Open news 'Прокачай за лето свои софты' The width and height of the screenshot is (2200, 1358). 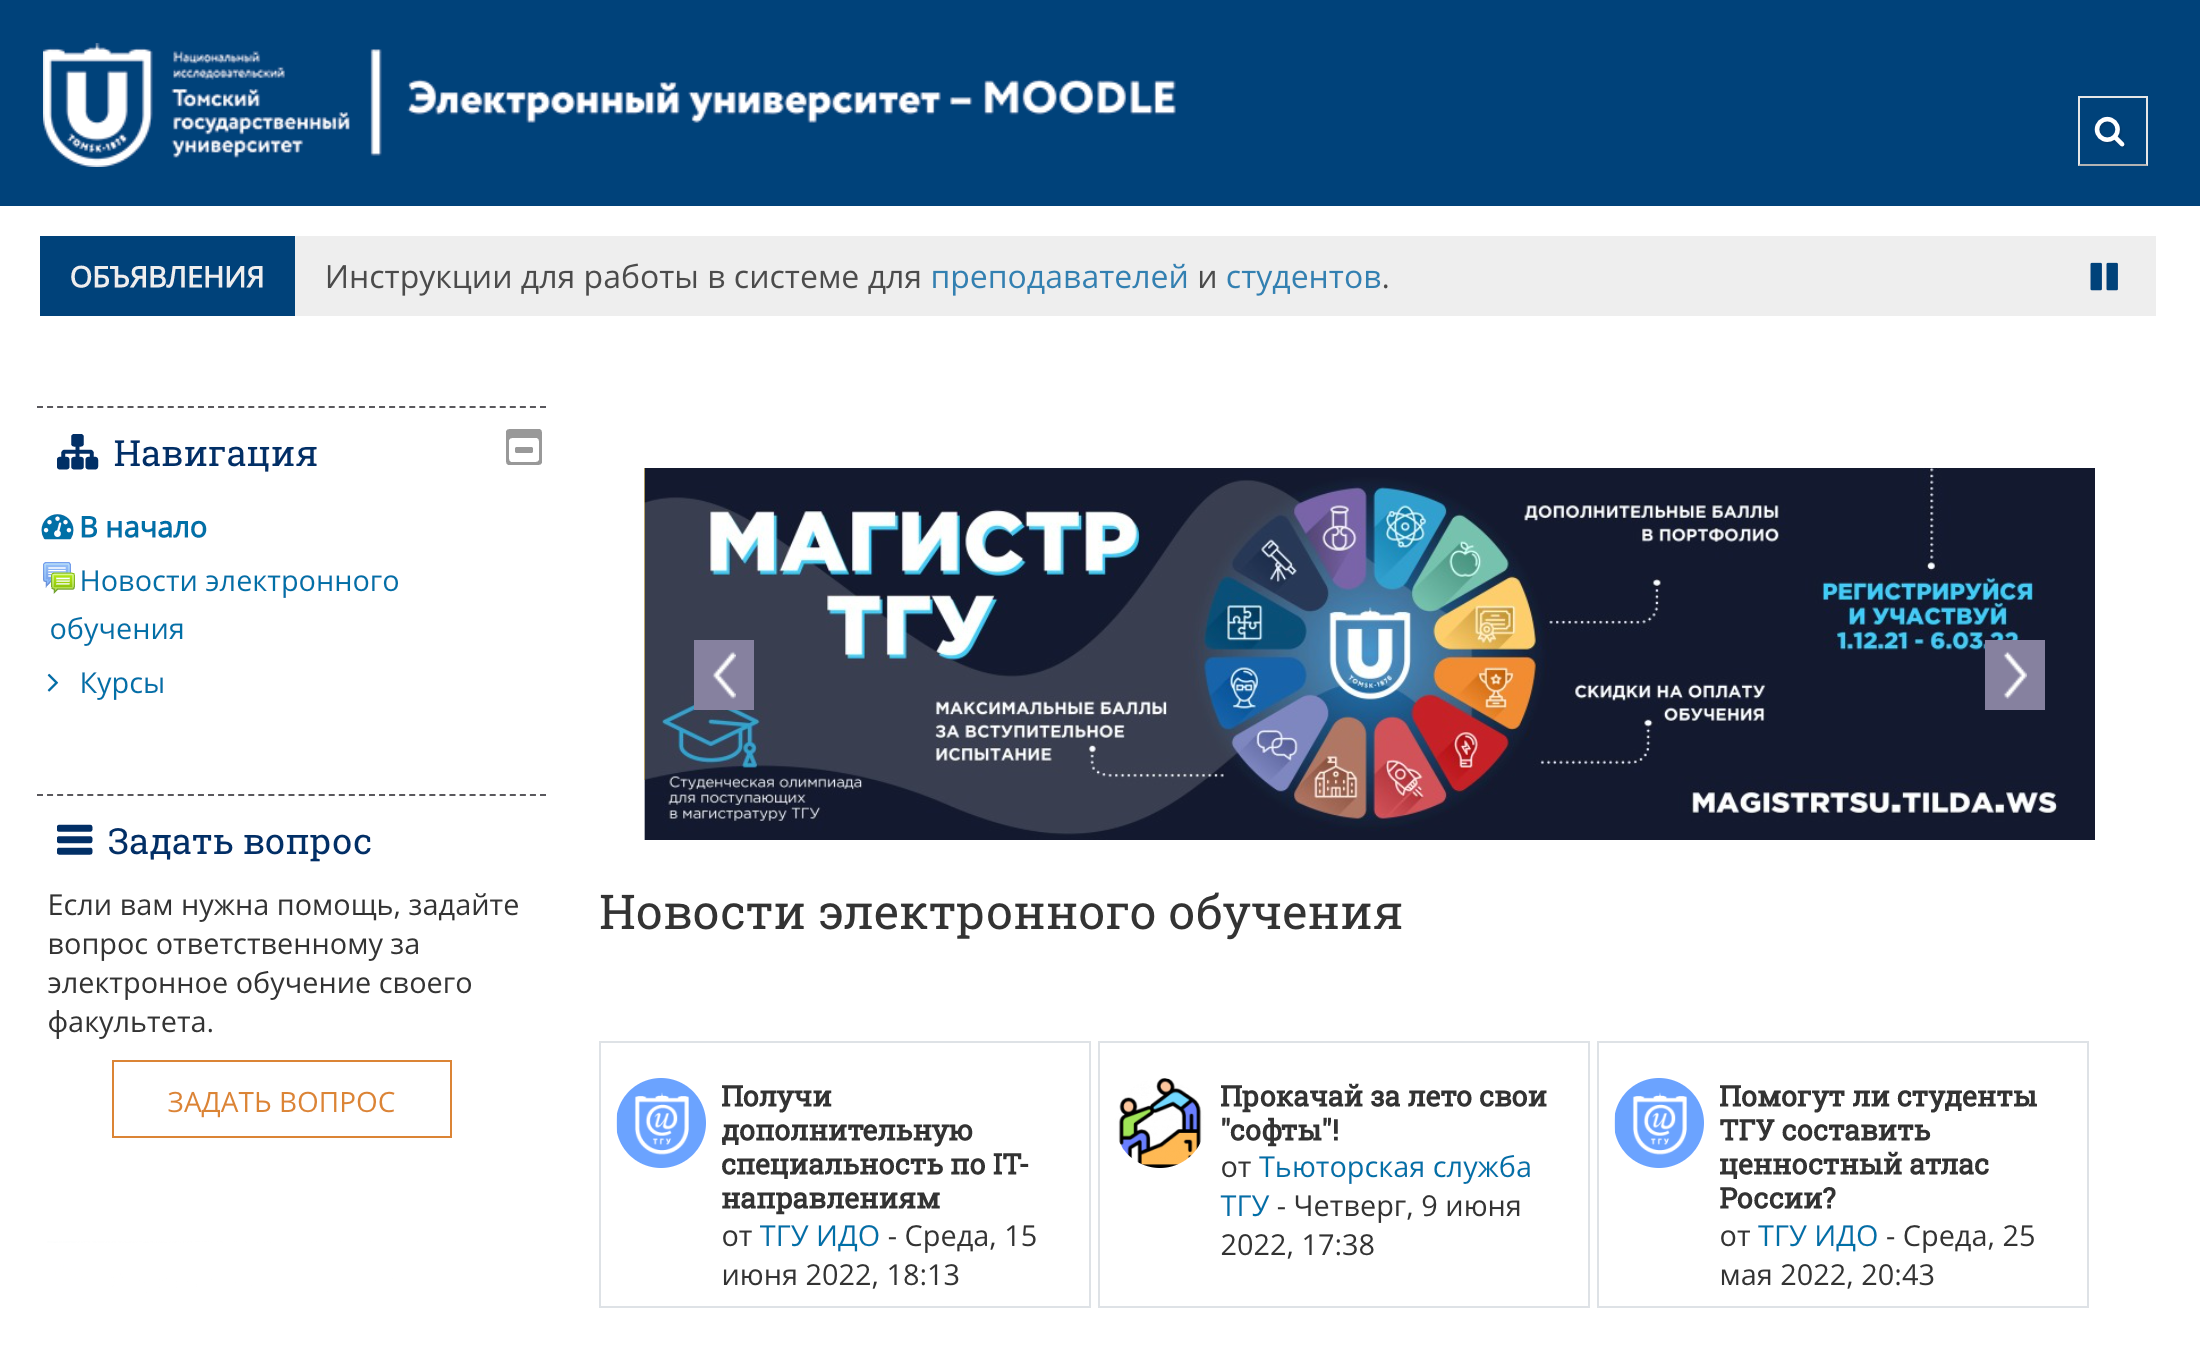click(1383, 1113)
